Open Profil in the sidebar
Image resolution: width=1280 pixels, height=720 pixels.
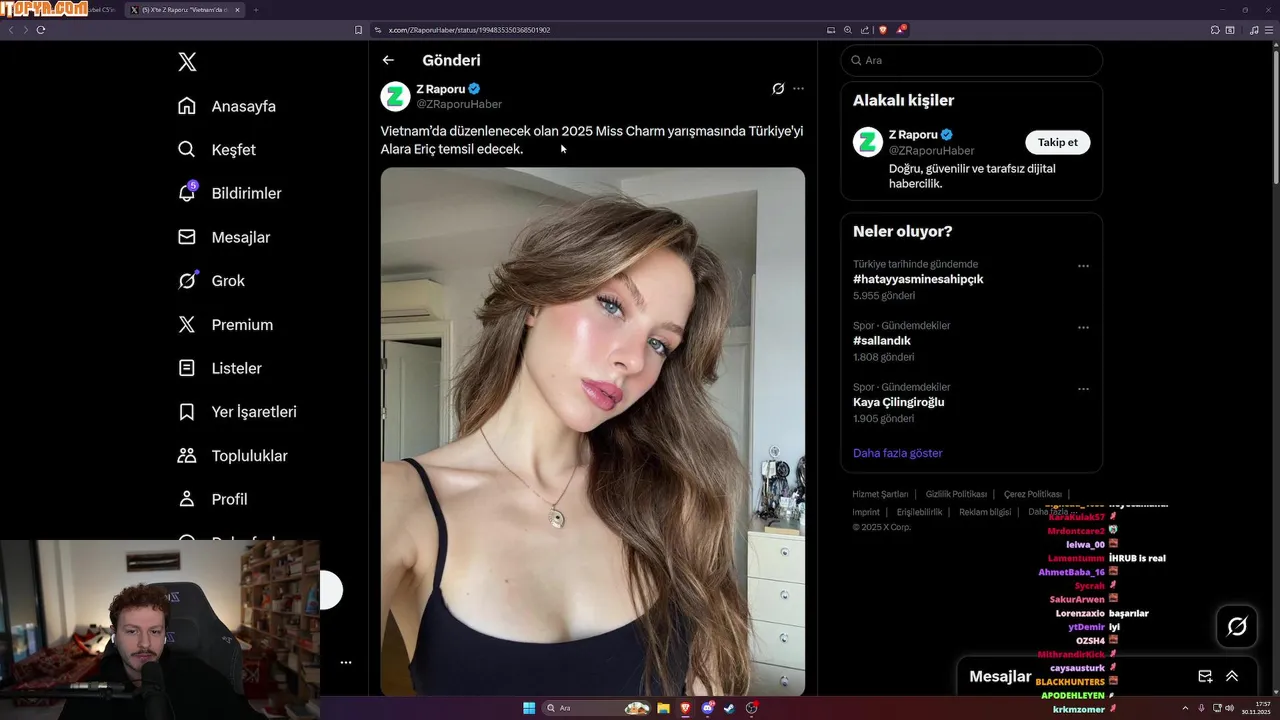coord(212,499)
